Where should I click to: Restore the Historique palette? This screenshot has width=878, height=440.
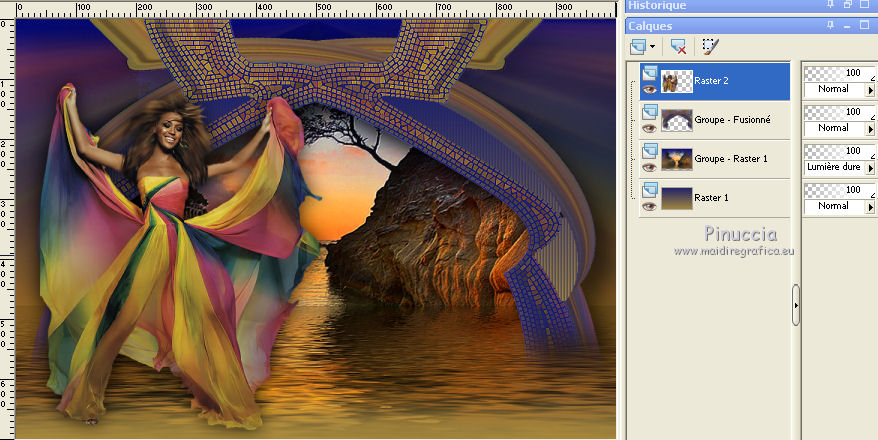848,4
